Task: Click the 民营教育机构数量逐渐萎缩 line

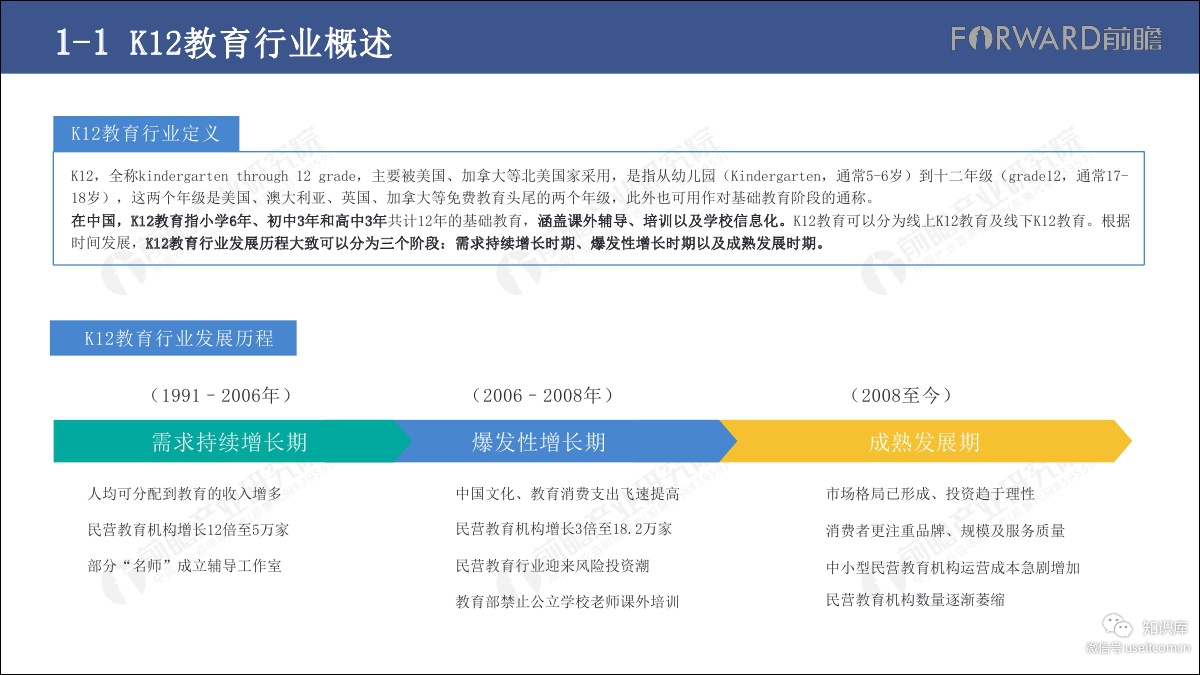Action: pos(915,600)
